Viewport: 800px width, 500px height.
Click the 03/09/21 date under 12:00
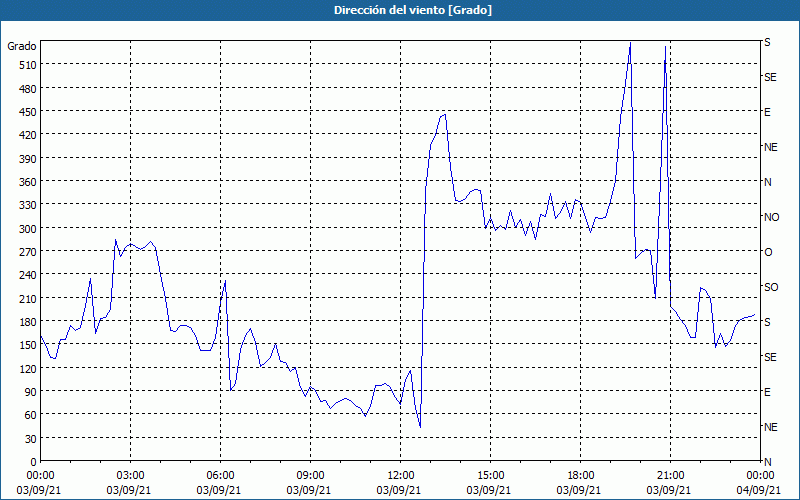[399, 490]
